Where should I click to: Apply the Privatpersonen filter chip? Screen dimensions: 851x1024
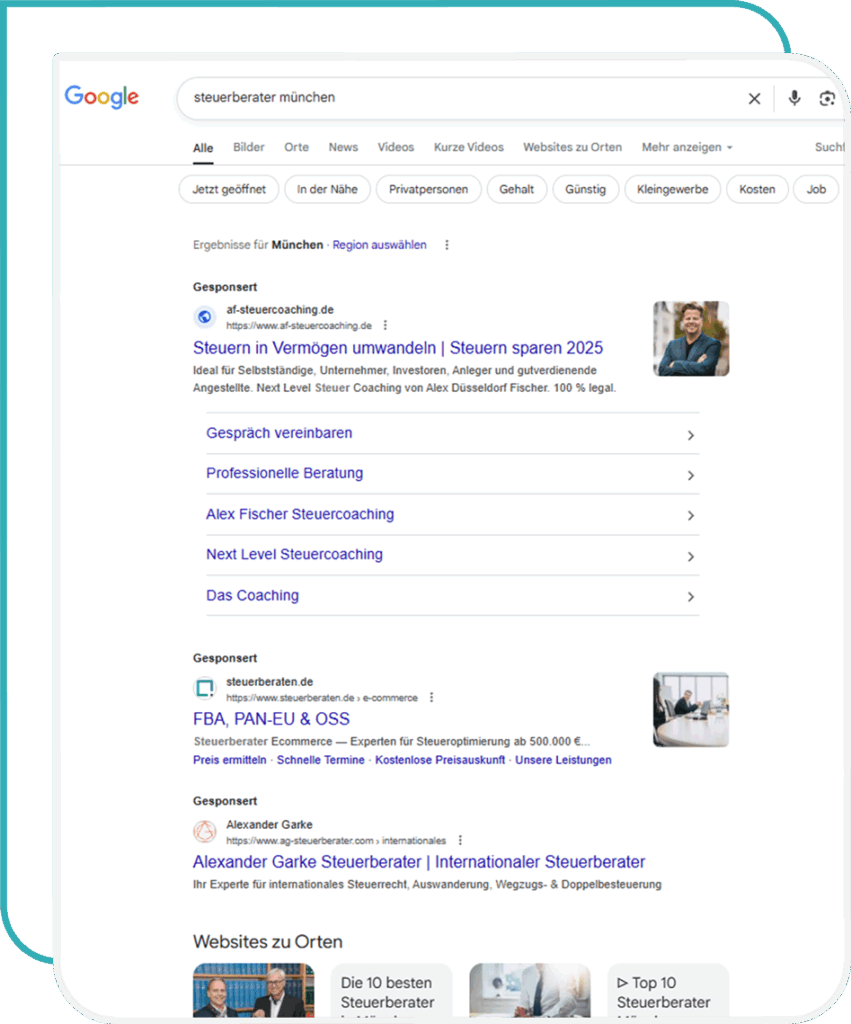(x=428, y=189)
